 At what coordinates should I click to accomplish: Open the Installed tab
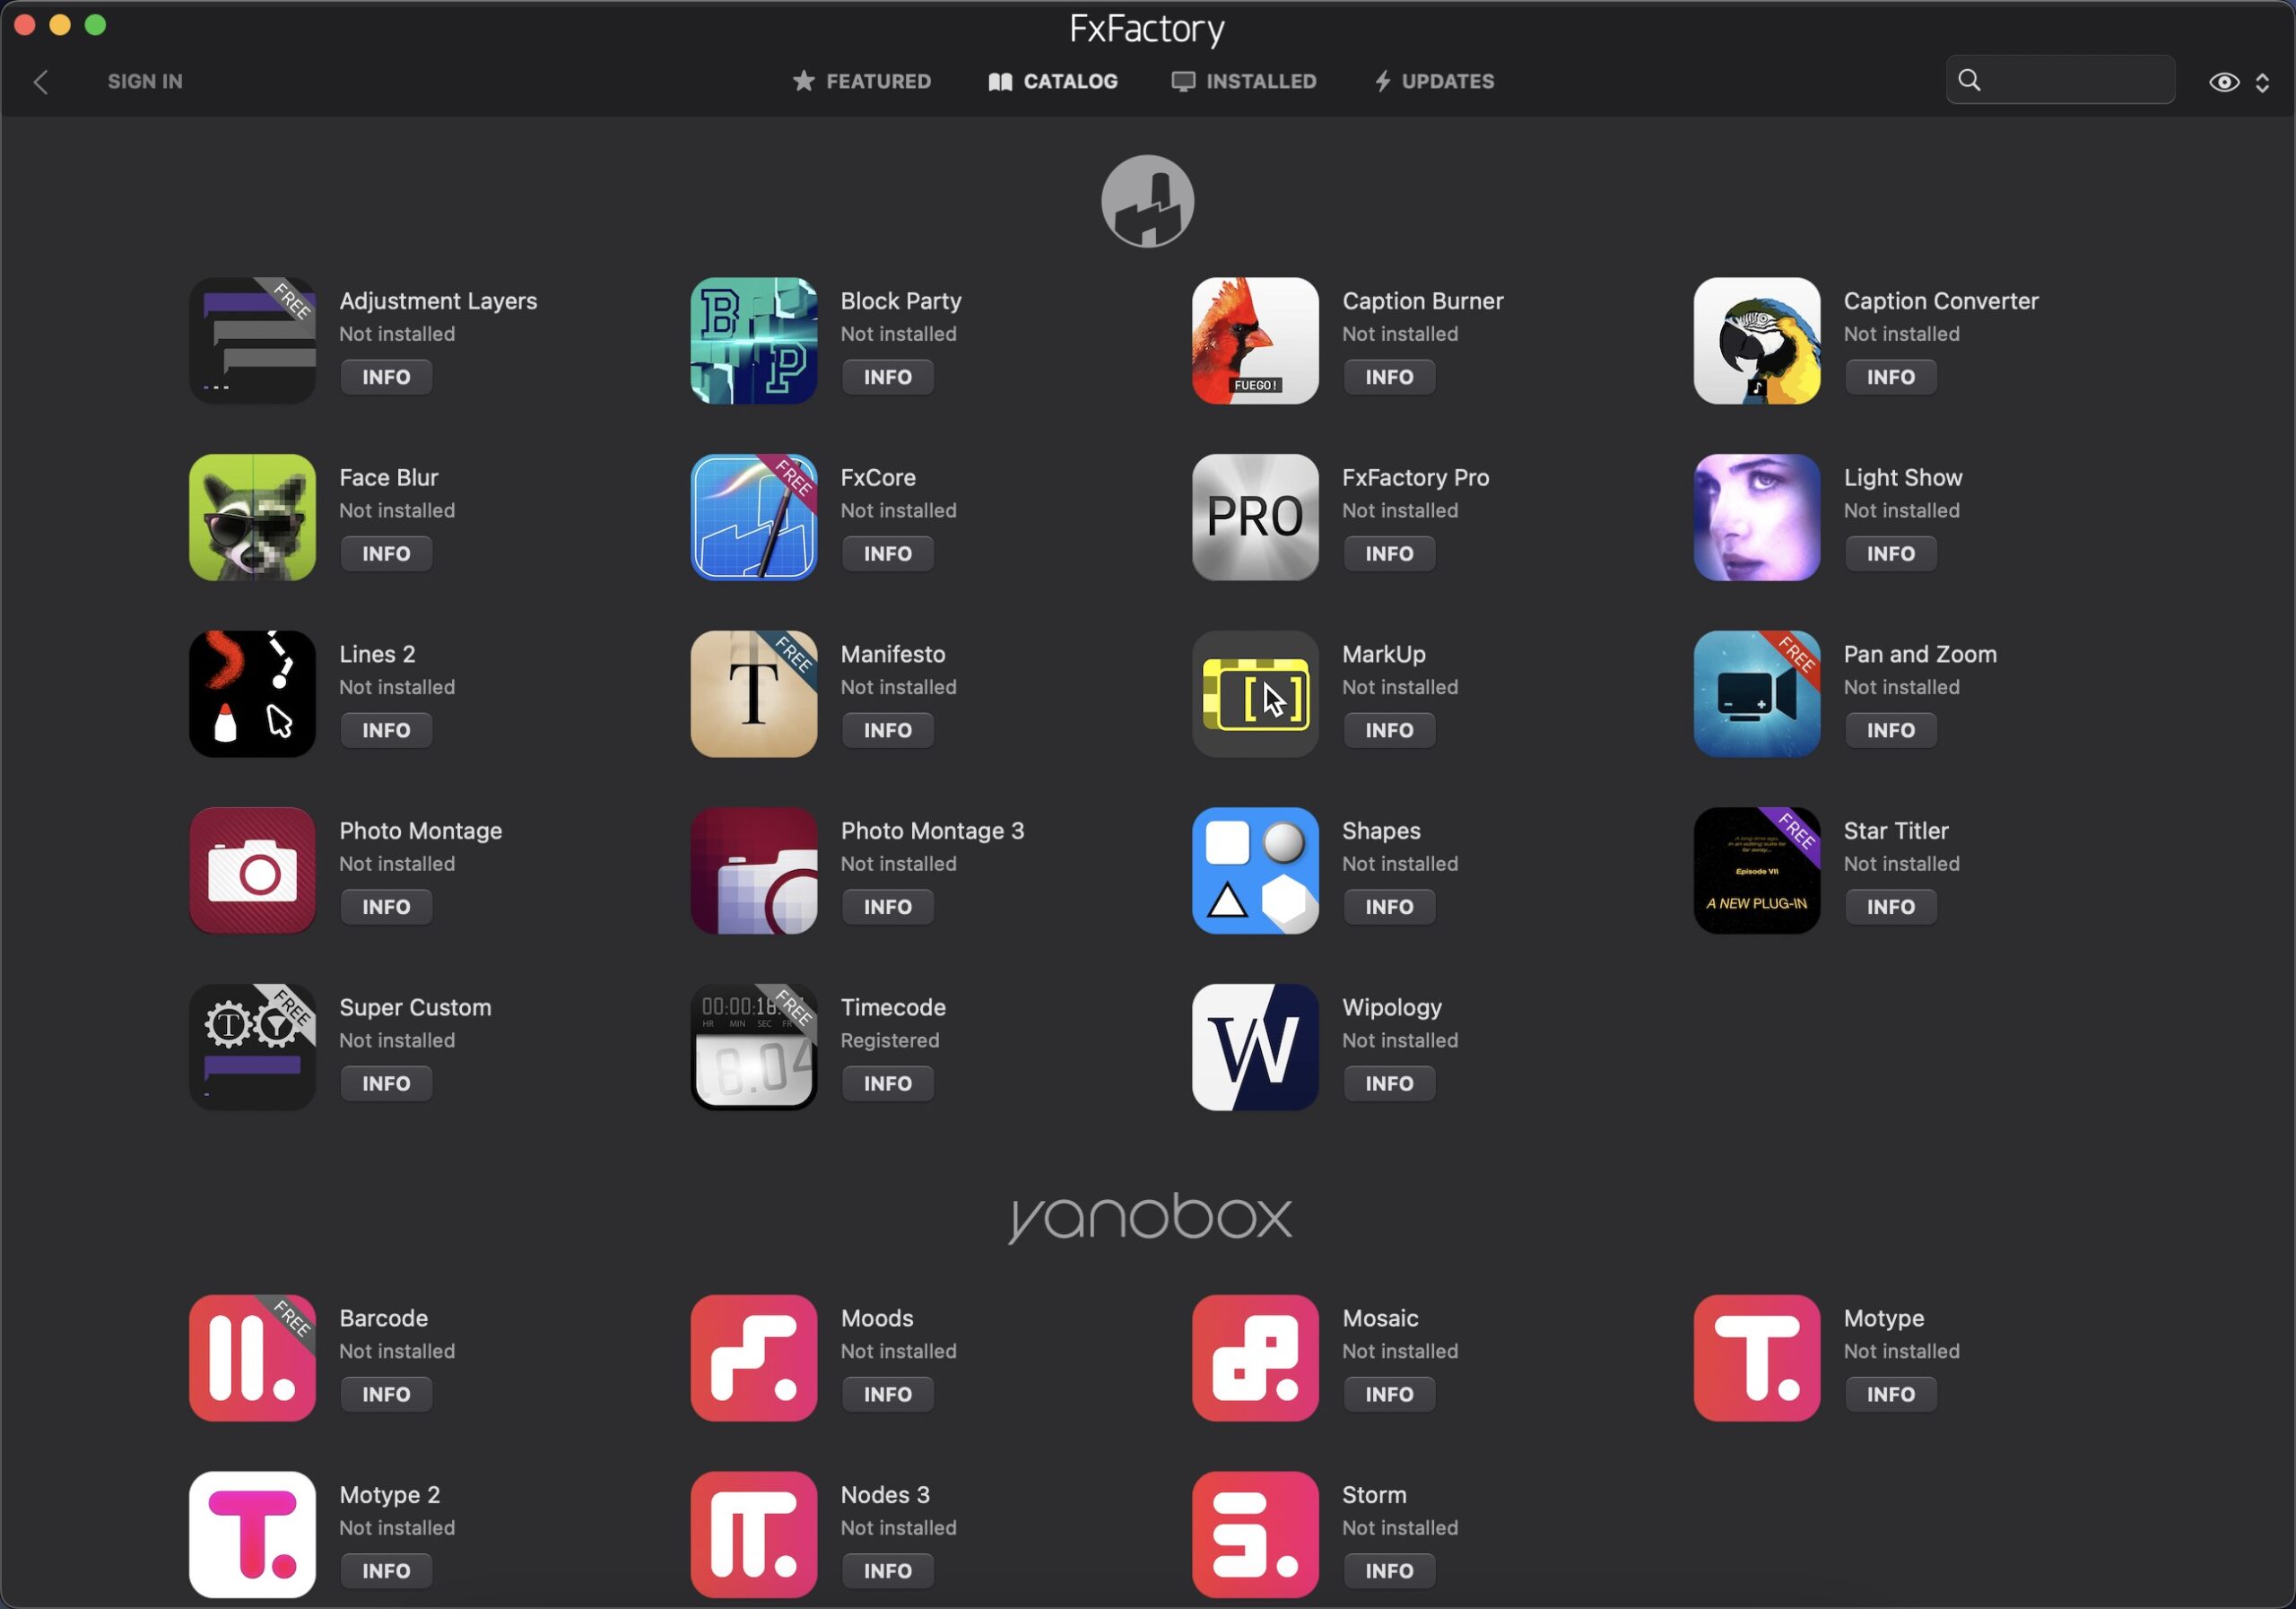point(1244,81)
